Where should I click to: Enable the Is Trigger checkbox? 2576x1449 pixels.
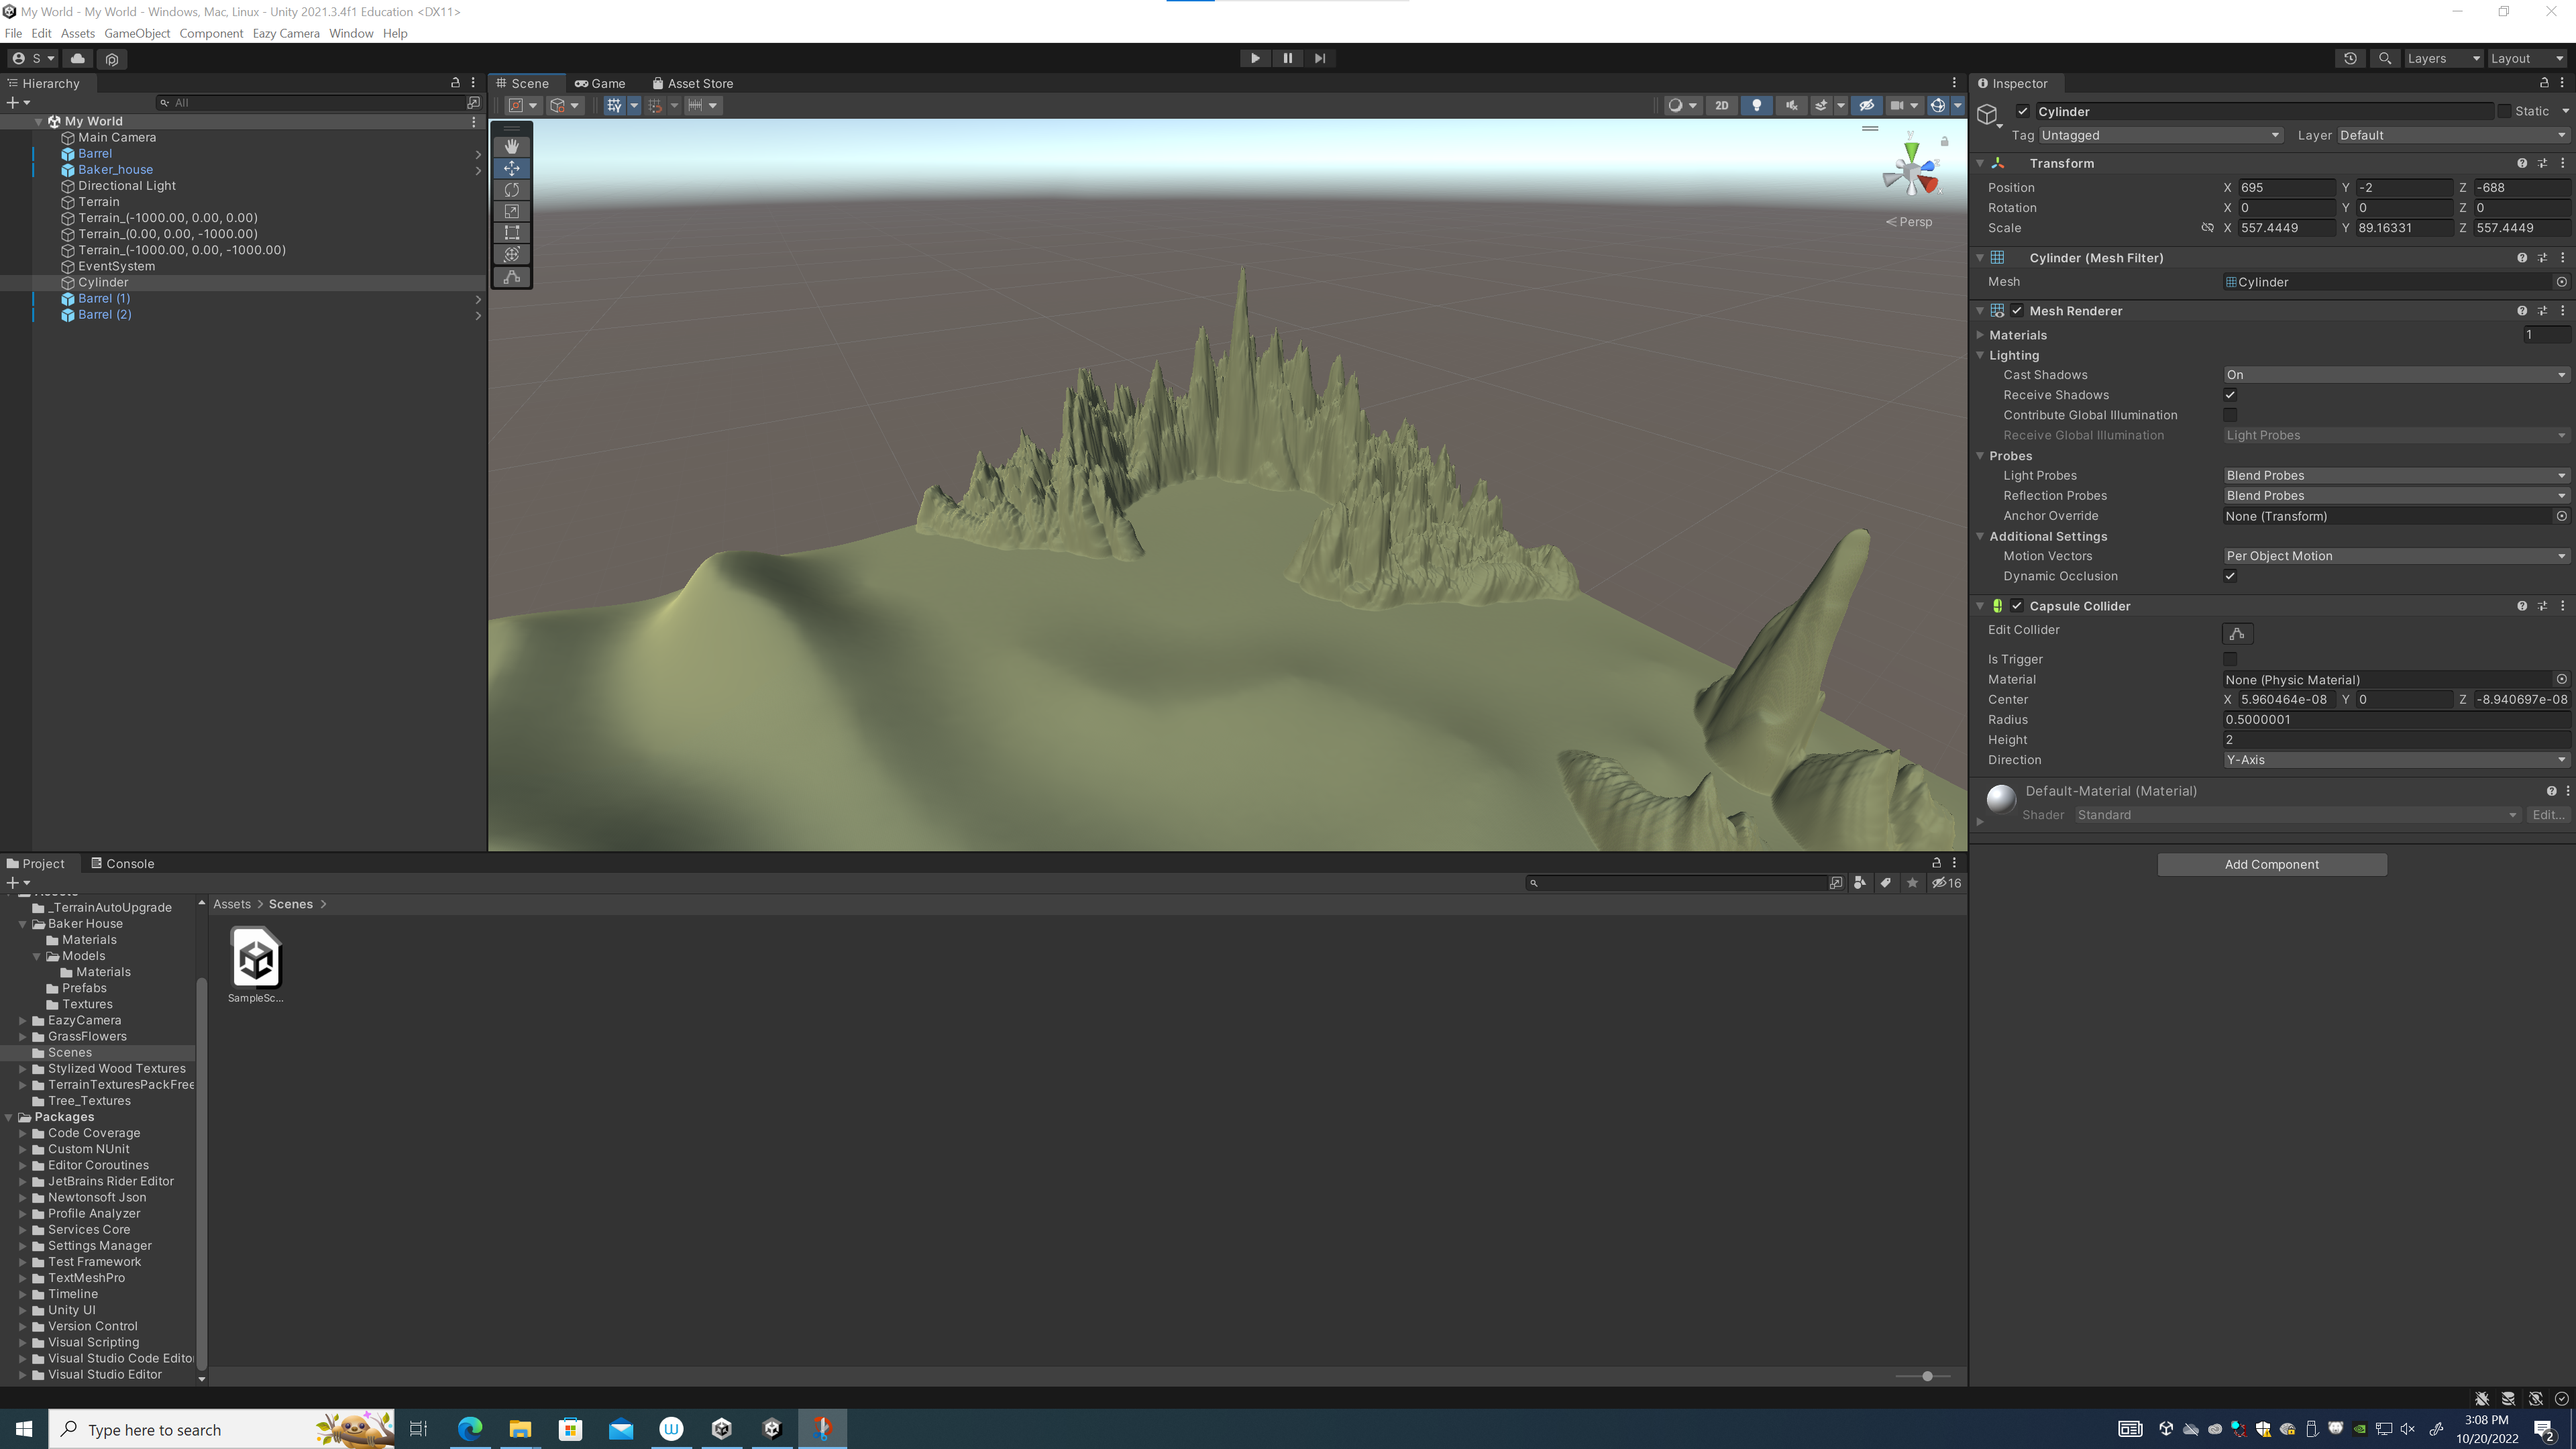(2230, 659)
